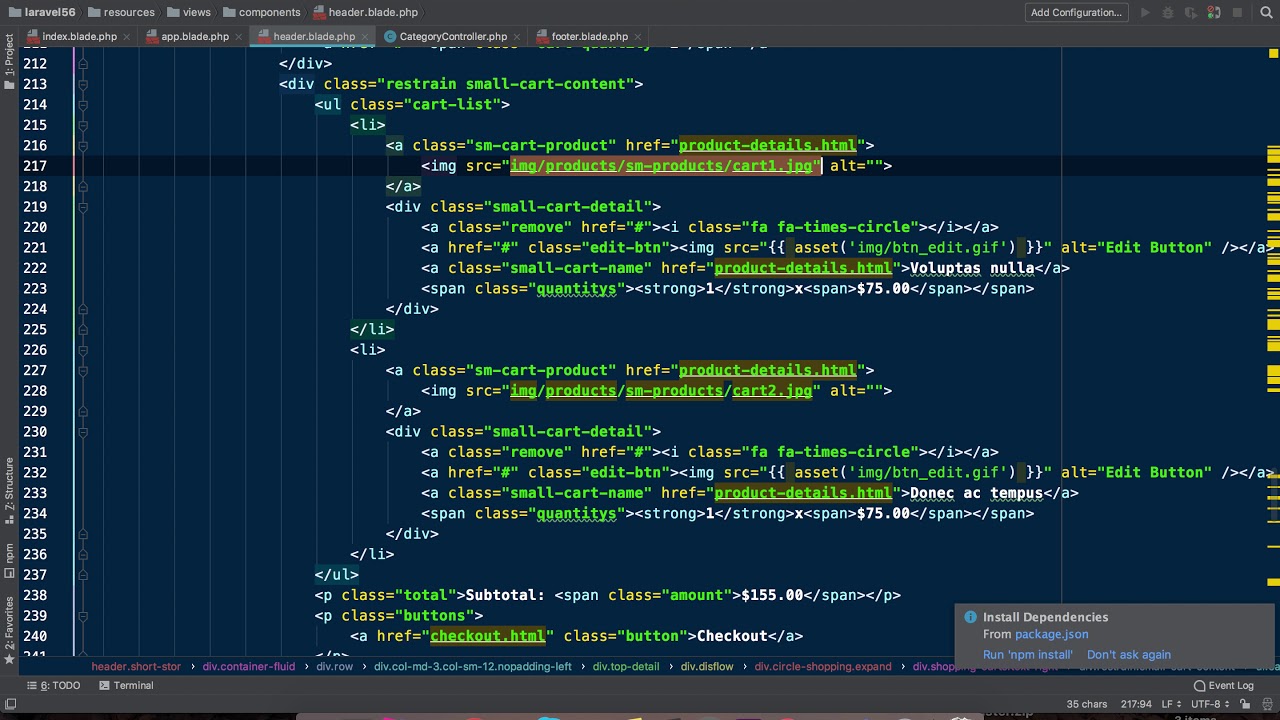Open package.json link in notification
This screenshot has width=1280, height=720.
[1051, 634]
